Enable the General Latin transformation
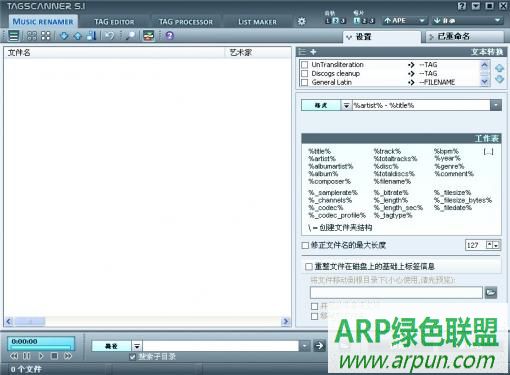510x375 pixels. click(304, 82)
